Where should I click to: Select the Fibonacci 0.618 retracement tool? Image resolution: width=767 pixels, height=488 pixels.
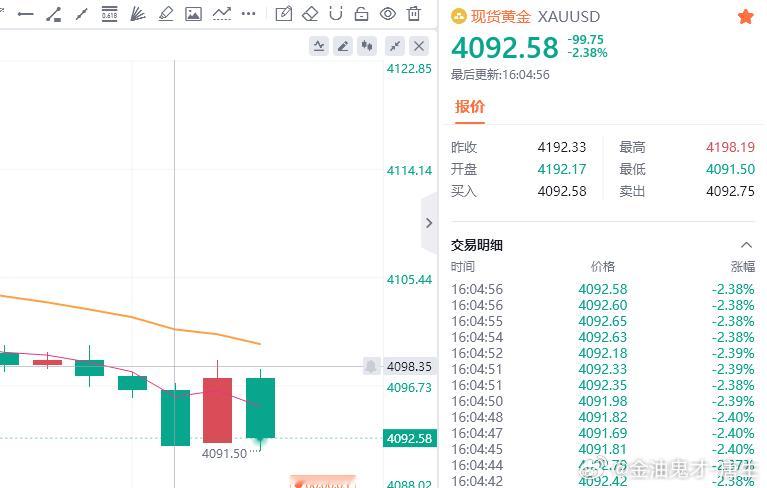pyautogui.click(x=110, y=14)
